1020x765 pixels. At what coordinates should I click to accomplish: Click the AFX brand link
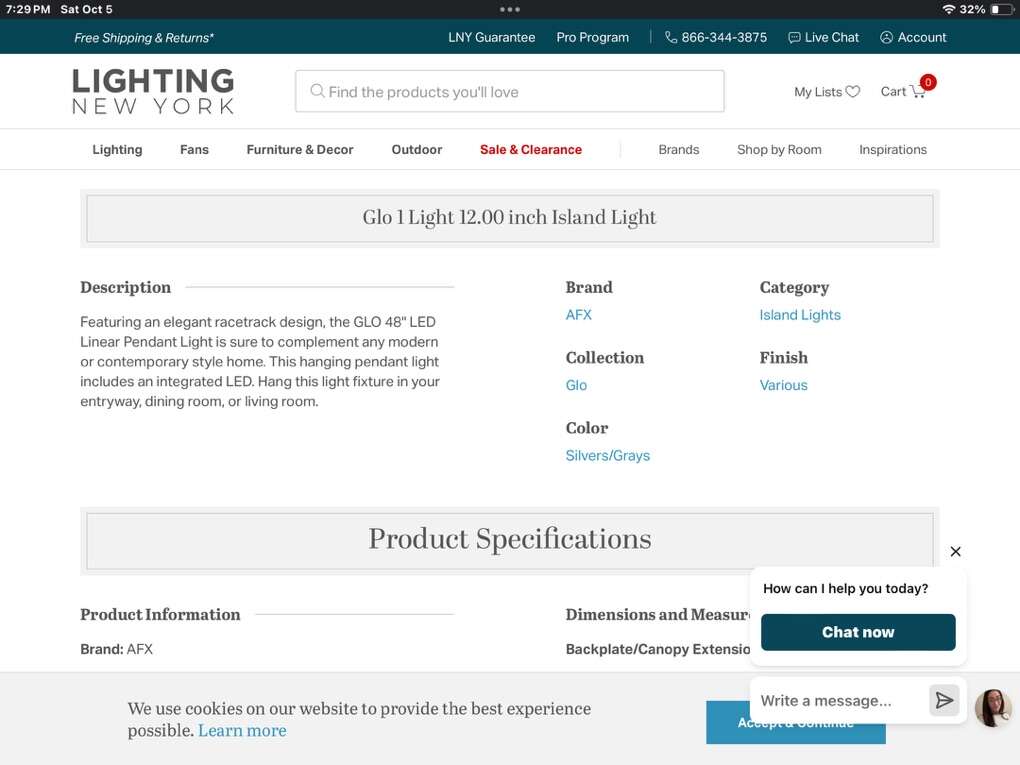[x=578, y=315]
